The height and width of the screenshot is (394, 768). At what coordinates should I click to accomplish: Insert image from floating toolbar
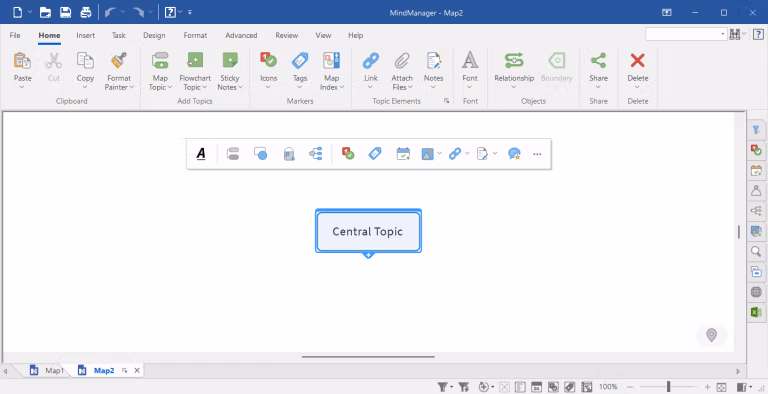[428, 154]
